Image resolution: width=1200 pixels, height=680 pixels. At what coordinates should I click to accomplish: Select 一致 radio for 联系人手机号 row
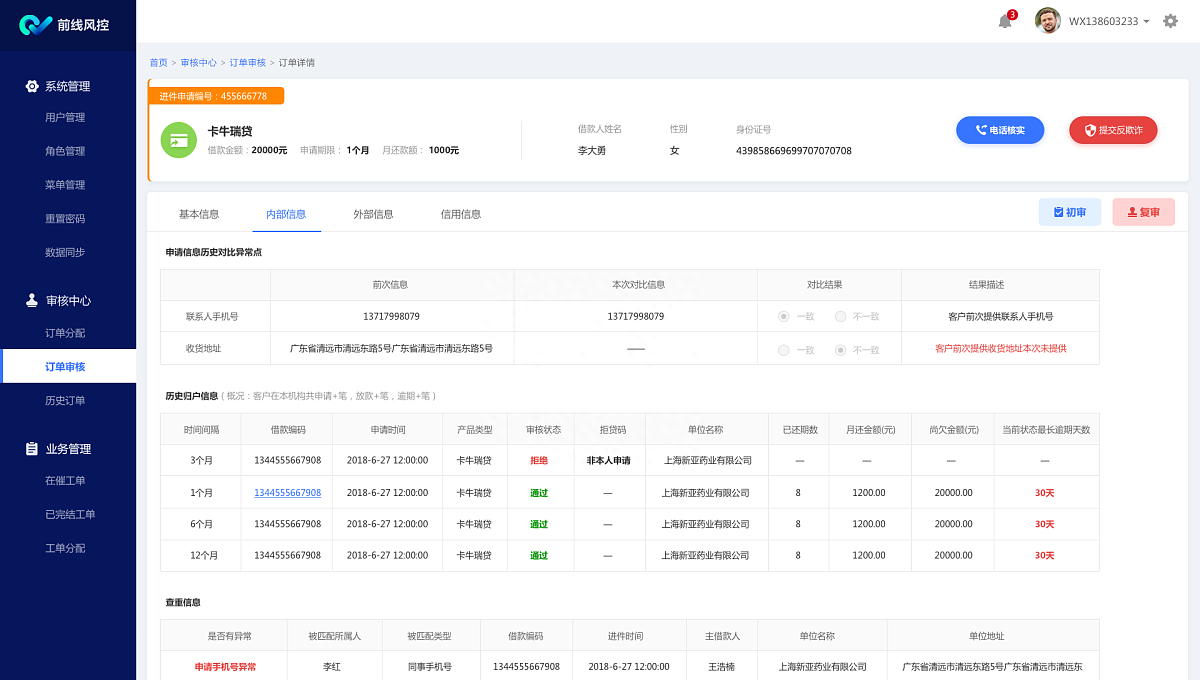pos(783,316)
